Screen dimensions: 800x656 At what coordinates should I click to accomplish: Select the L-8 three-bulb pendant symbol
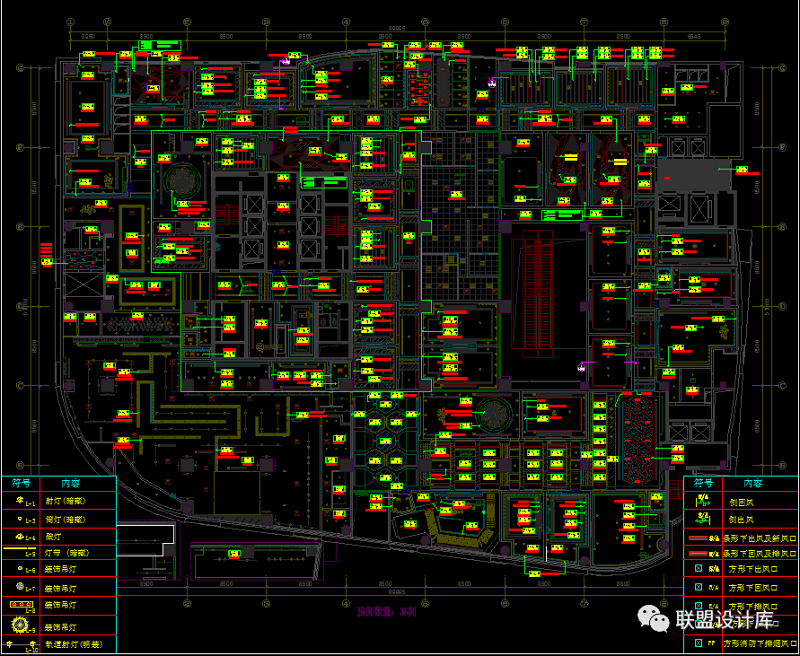tap(20, 605)
